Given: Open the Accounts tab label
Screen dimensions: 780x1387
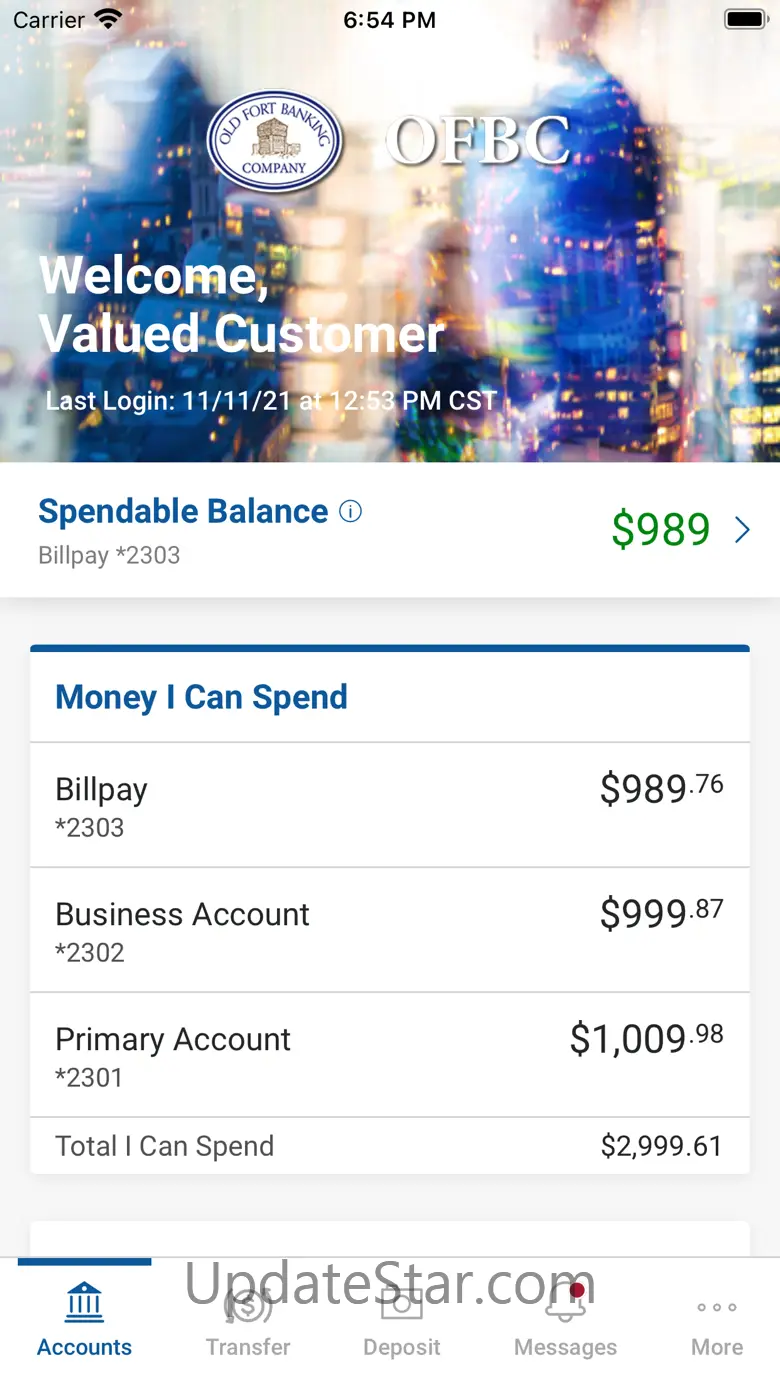Looking at the screenshot, I should tap(84, 1347).
